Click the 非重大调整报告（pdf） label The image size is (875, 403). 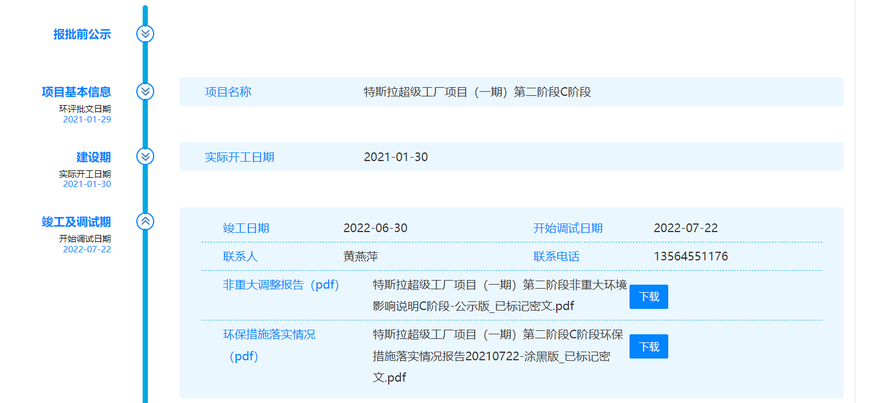pos(281,285)
